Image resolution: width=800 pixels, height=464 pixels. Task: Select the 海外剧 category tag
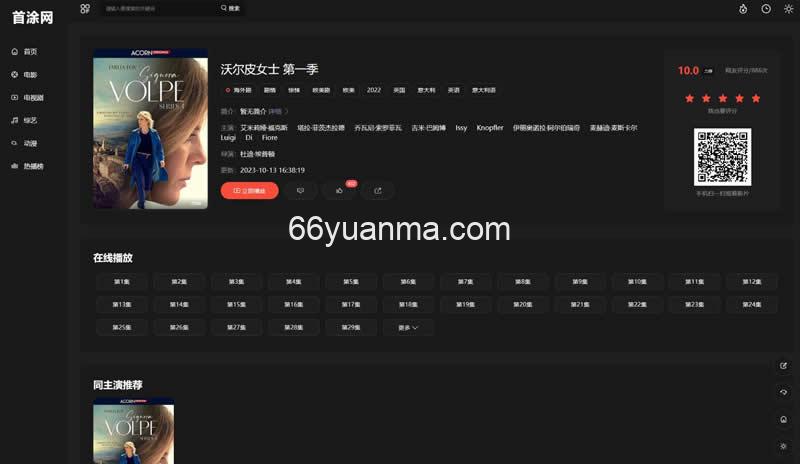[238, 90]
